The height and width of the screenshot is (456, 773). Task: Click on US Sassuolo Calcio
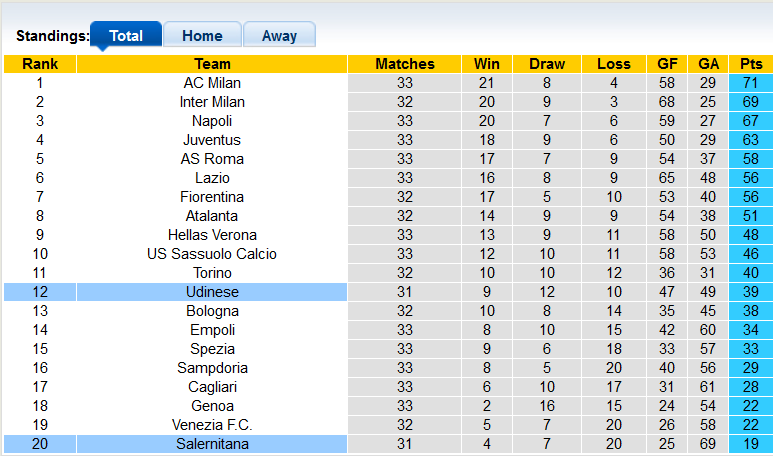(212, 254)
